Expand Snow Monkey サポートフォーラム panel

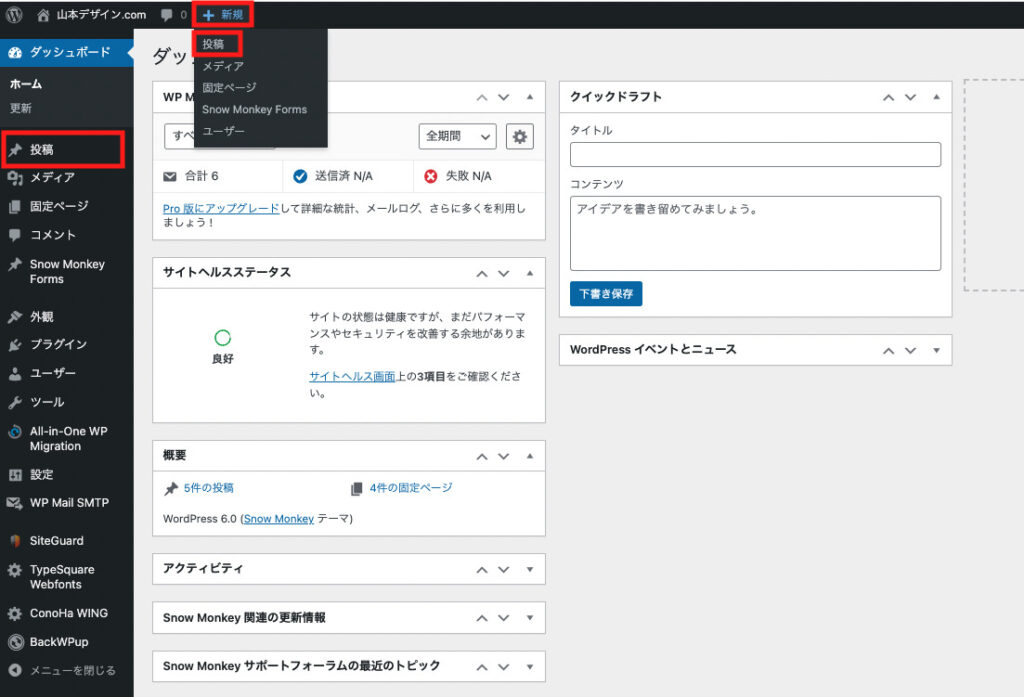pyautogui.click(x=530, y=667)
